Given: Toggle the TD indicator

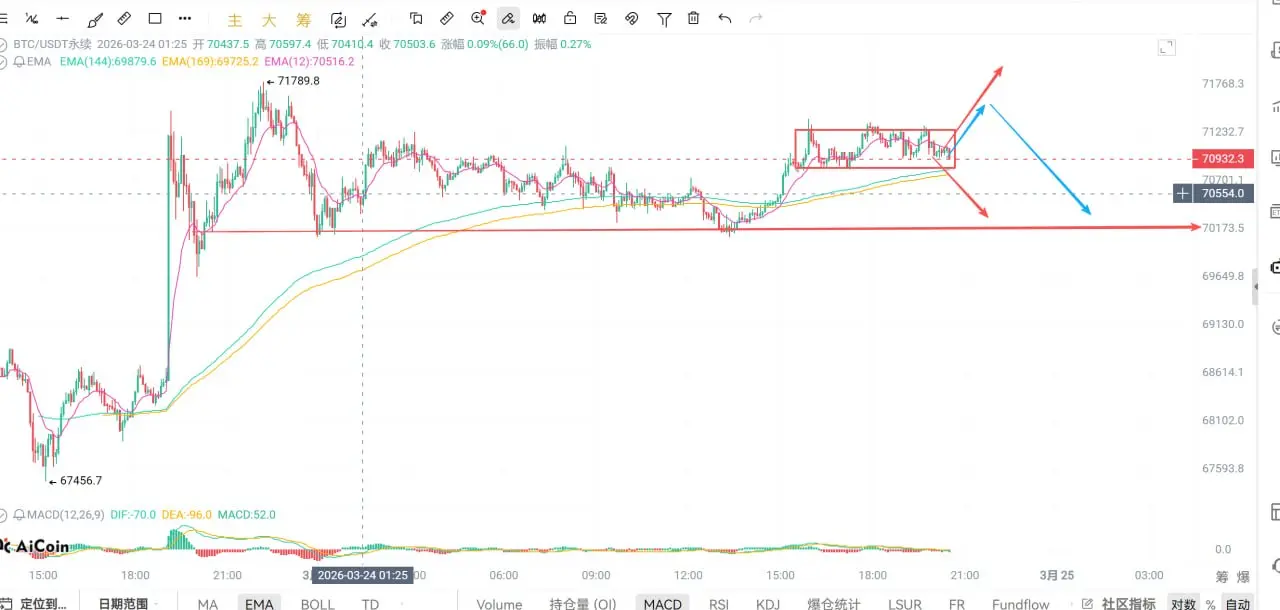Looking at the screenshot, I should (x=370, y=604).
